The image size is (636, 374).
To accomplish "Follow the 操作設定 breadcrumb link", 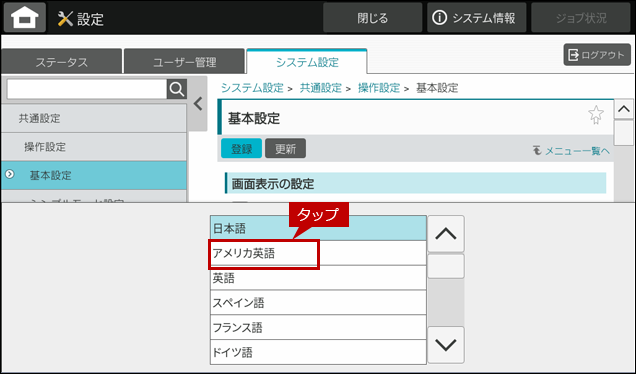I will click(379, 88).
